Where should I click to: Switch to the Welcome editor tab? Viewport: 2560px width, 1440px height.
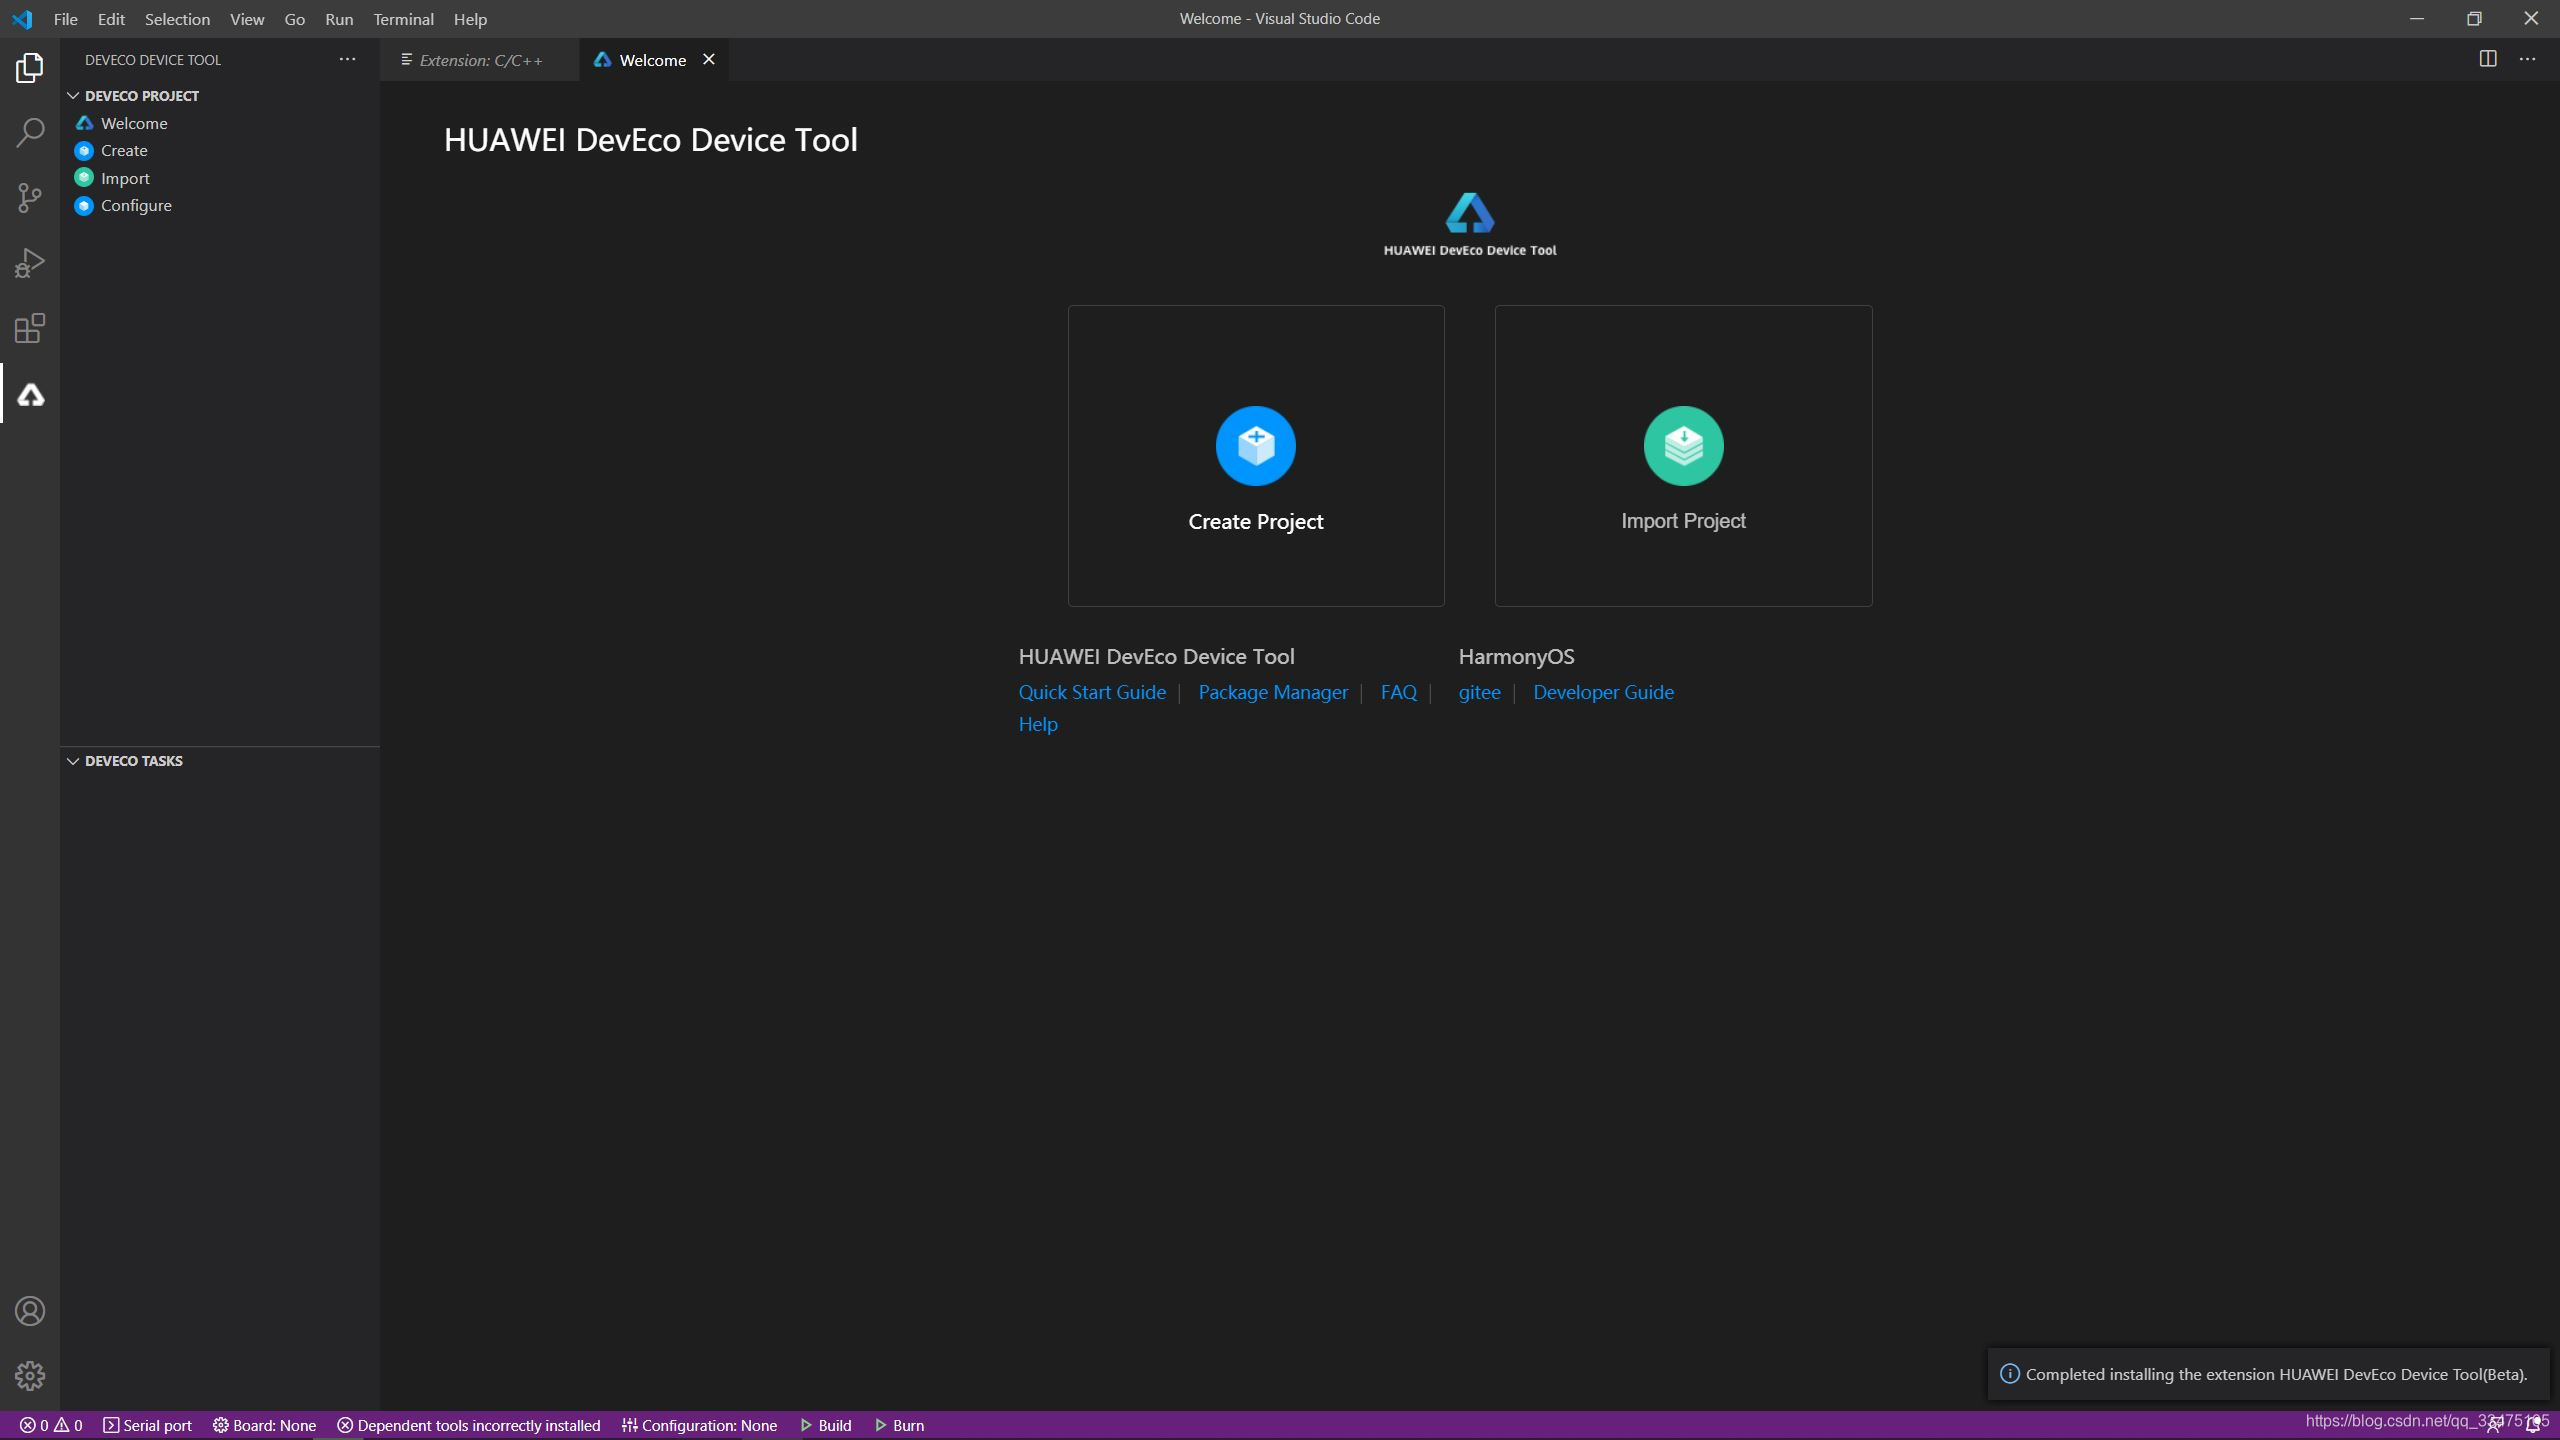[652, 60]
